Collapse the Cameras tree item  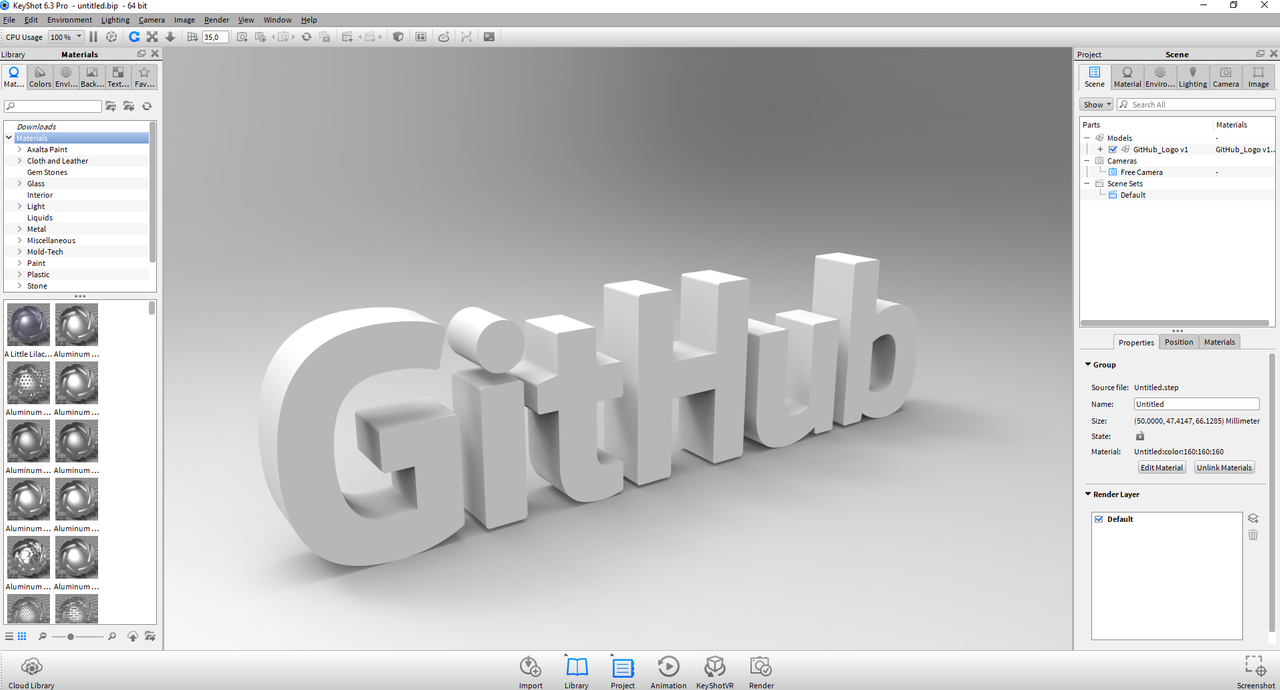(1087, 160)
